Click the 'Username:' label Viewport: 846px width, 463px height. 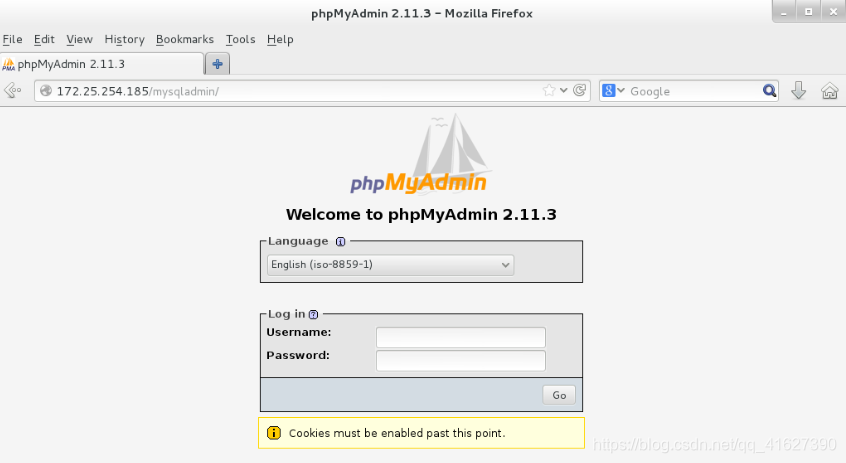pos(299,332)
